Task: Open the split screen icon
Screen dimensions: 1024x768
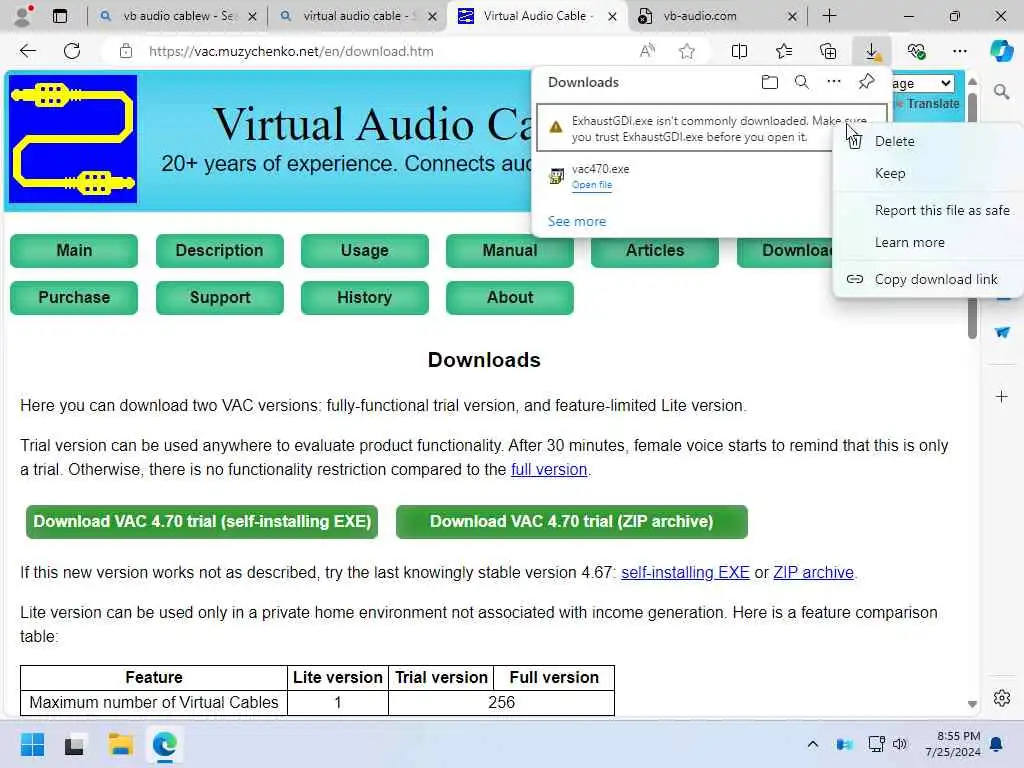Action: [739, 51]
